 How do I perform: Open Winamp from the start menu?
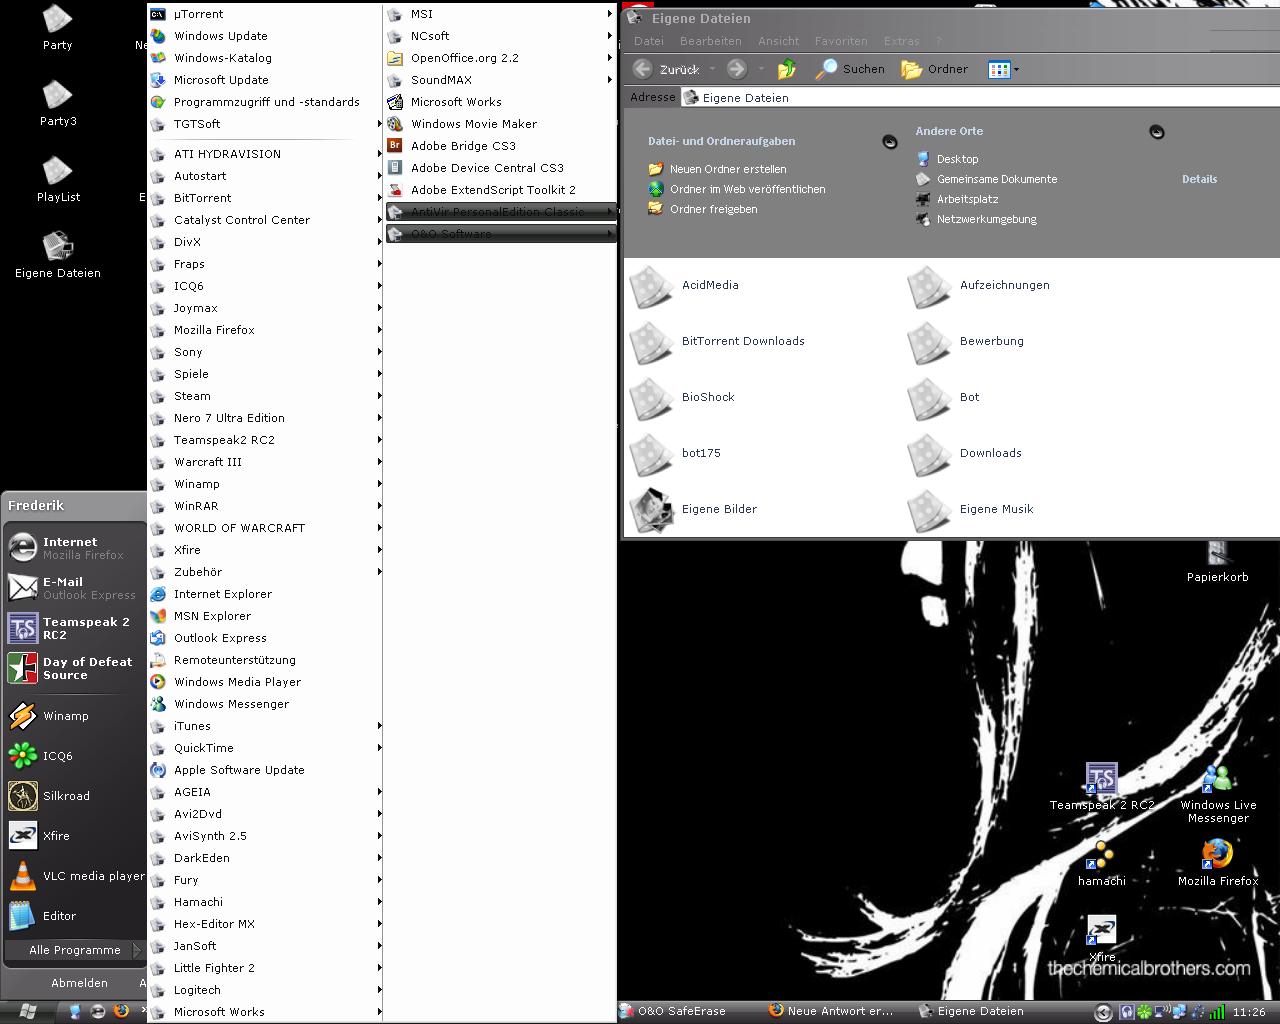[x=66, y=716]
